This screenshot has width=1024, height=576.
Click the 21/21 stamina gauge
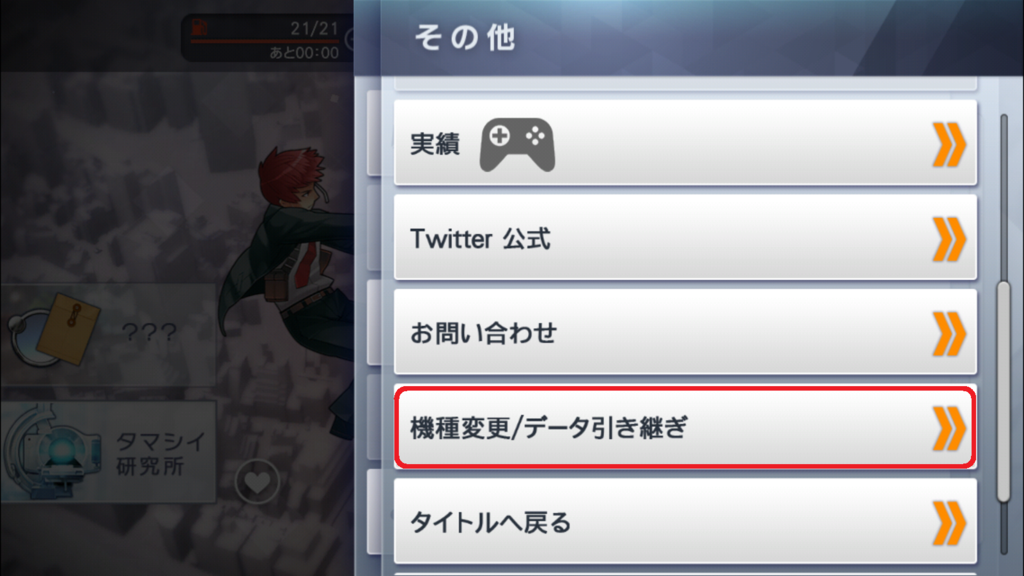click(x=266, y=38)
